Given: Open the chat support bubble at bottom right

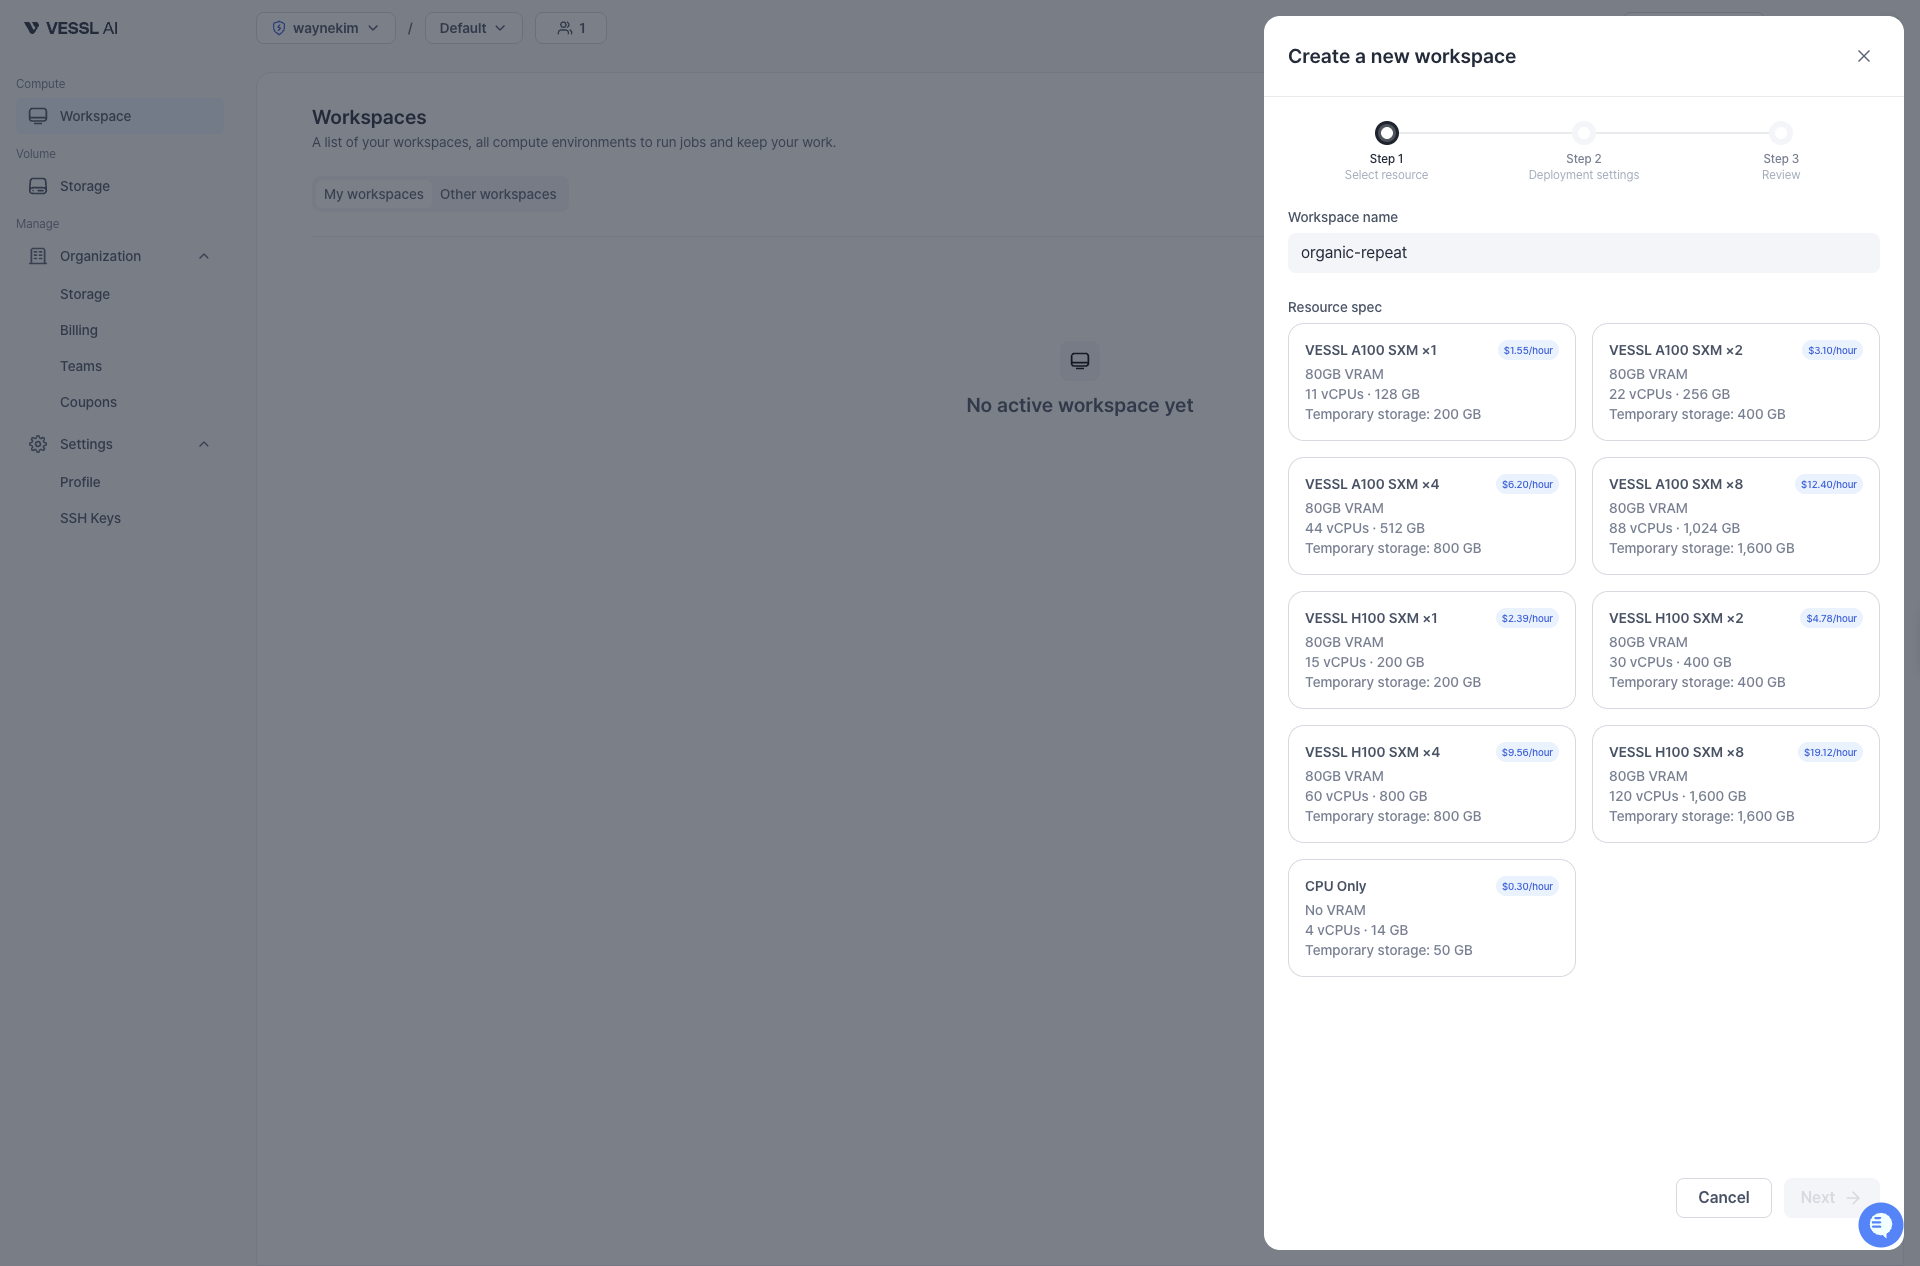Looking at the screenshot, I should tap(1880, 1224).
